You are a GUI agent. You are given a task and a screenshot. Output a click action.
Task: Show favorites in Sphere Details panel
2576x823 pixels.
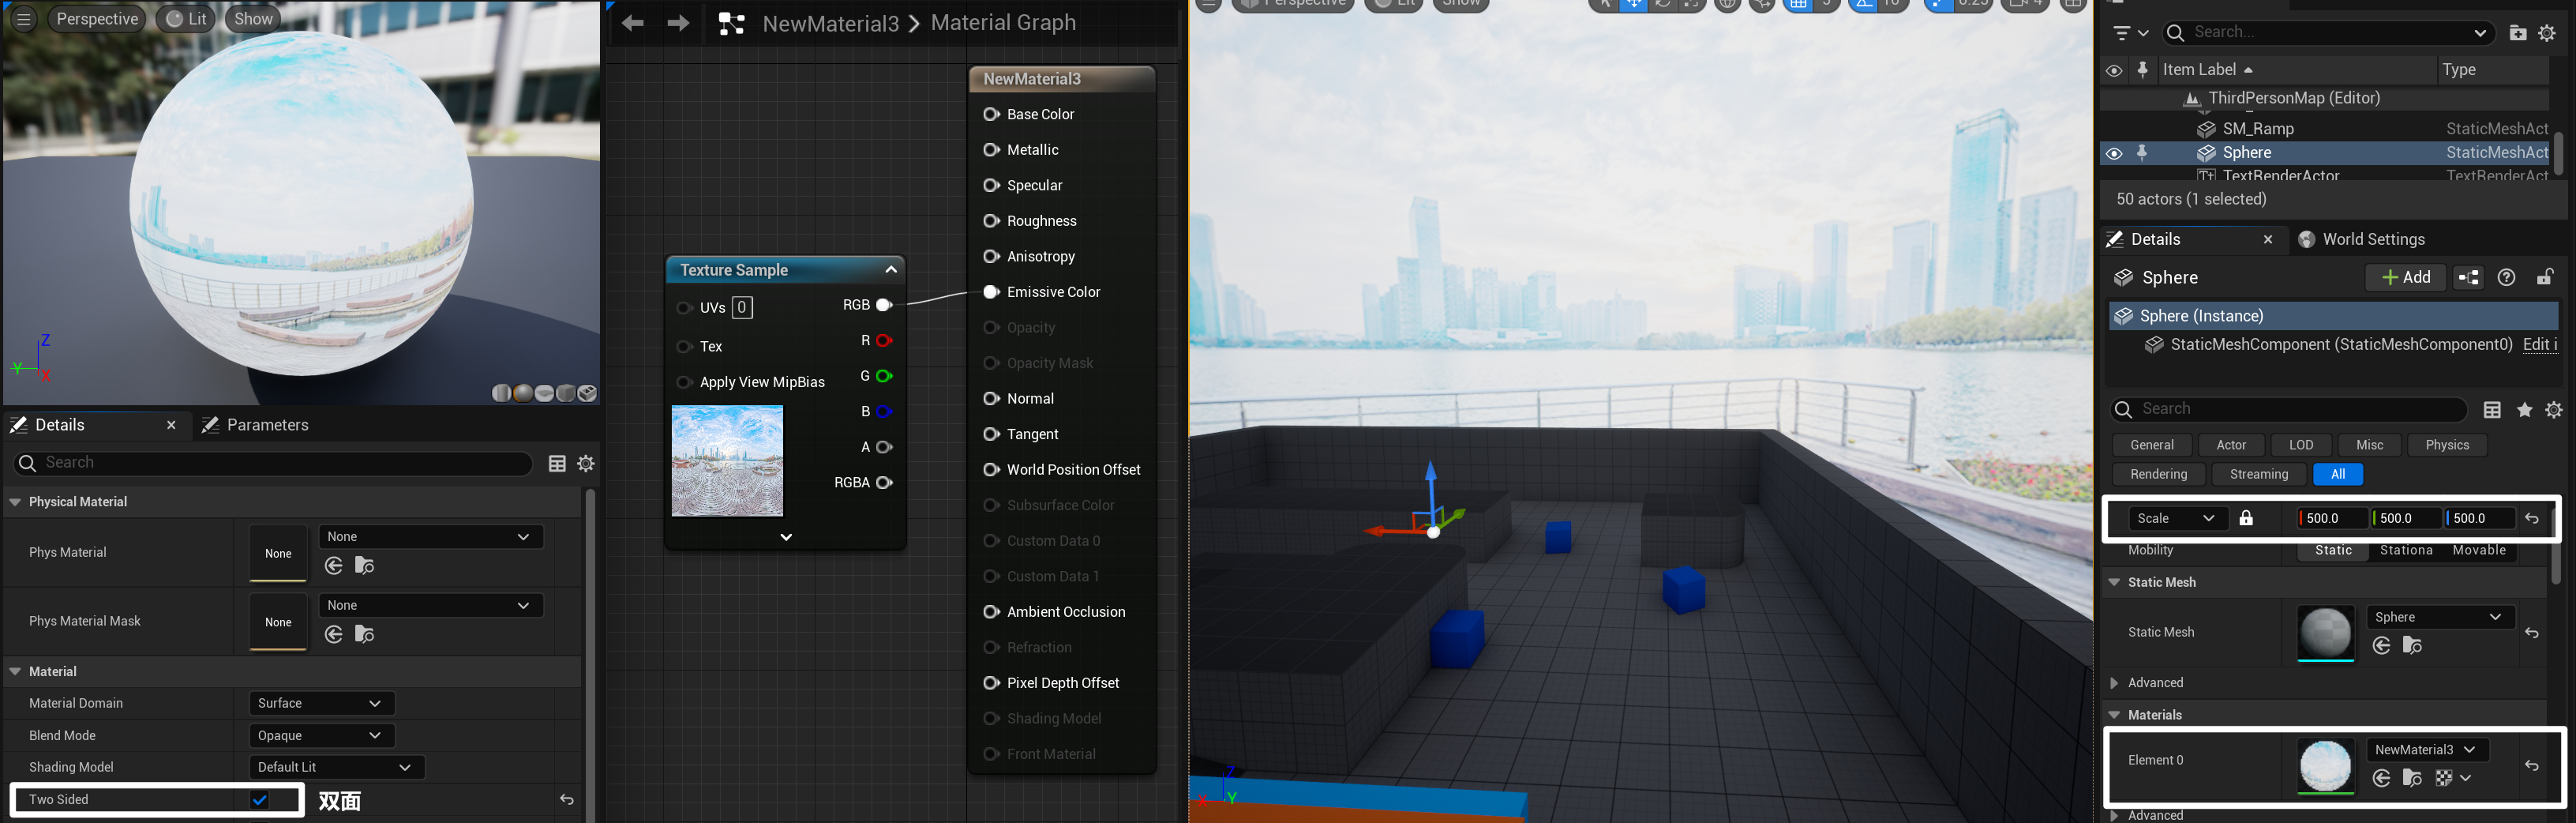(2525, 410)
